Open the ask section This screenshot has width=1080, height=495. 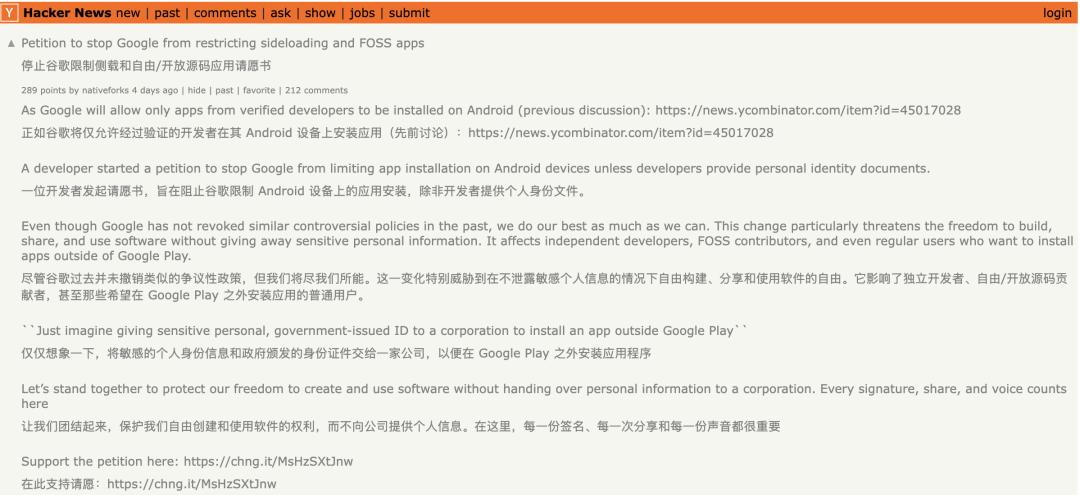[280, 12]
